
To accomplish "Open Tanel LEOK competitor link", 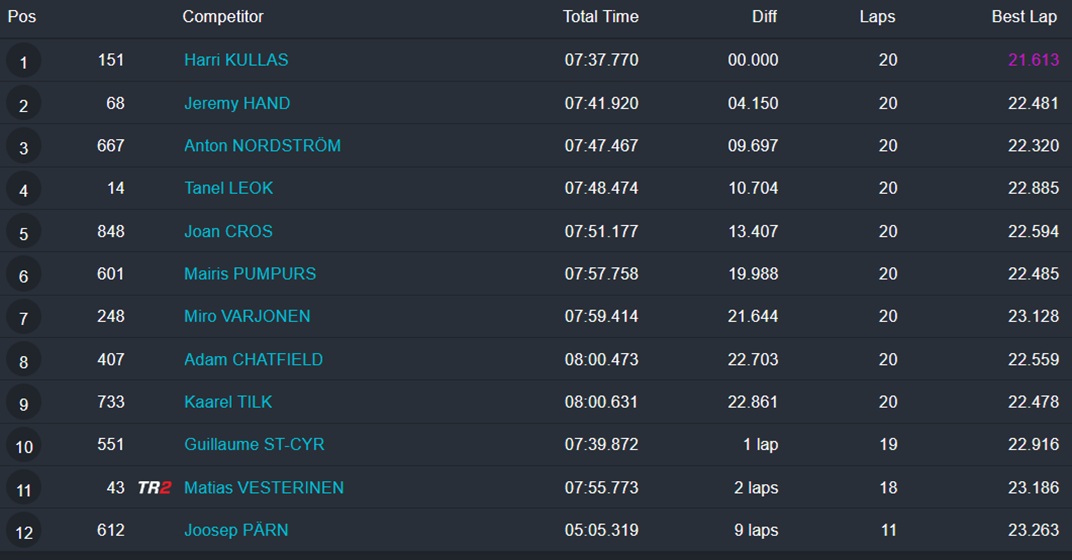I will [x=228, y=188].
